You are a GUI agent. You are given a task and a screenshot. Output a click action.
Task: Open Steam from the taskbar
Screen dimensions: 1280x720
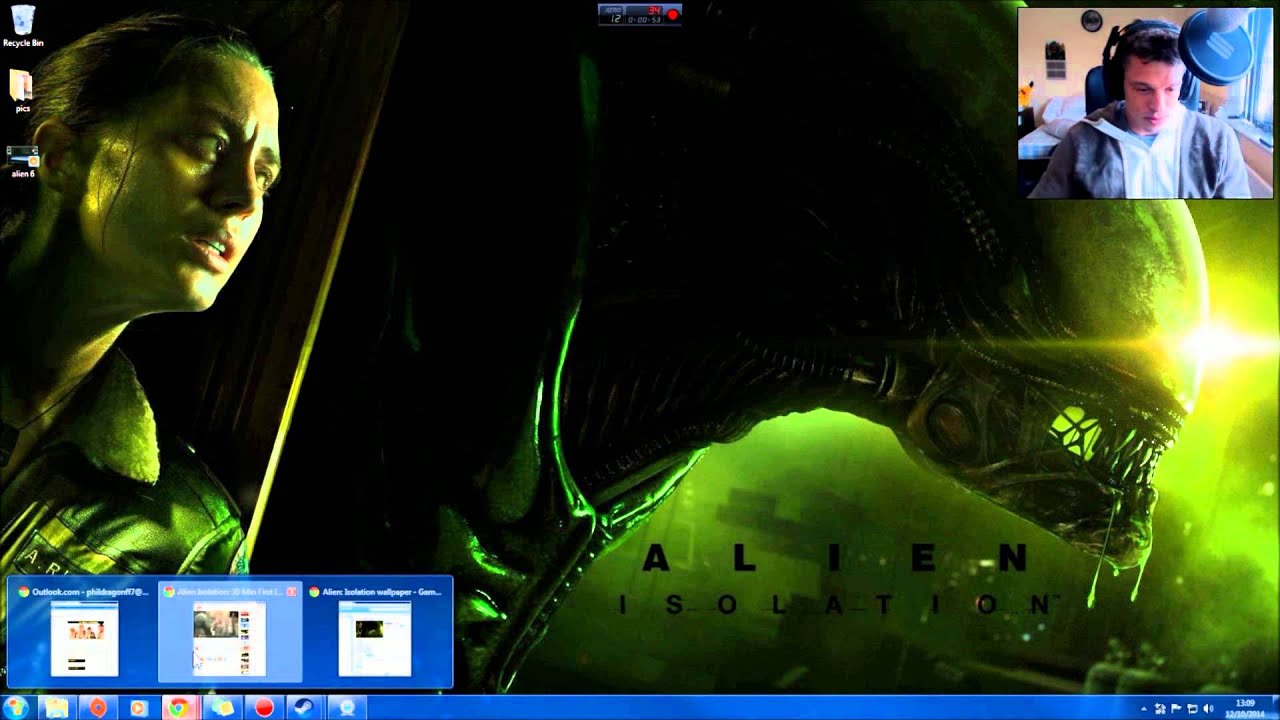click(304, 708)
